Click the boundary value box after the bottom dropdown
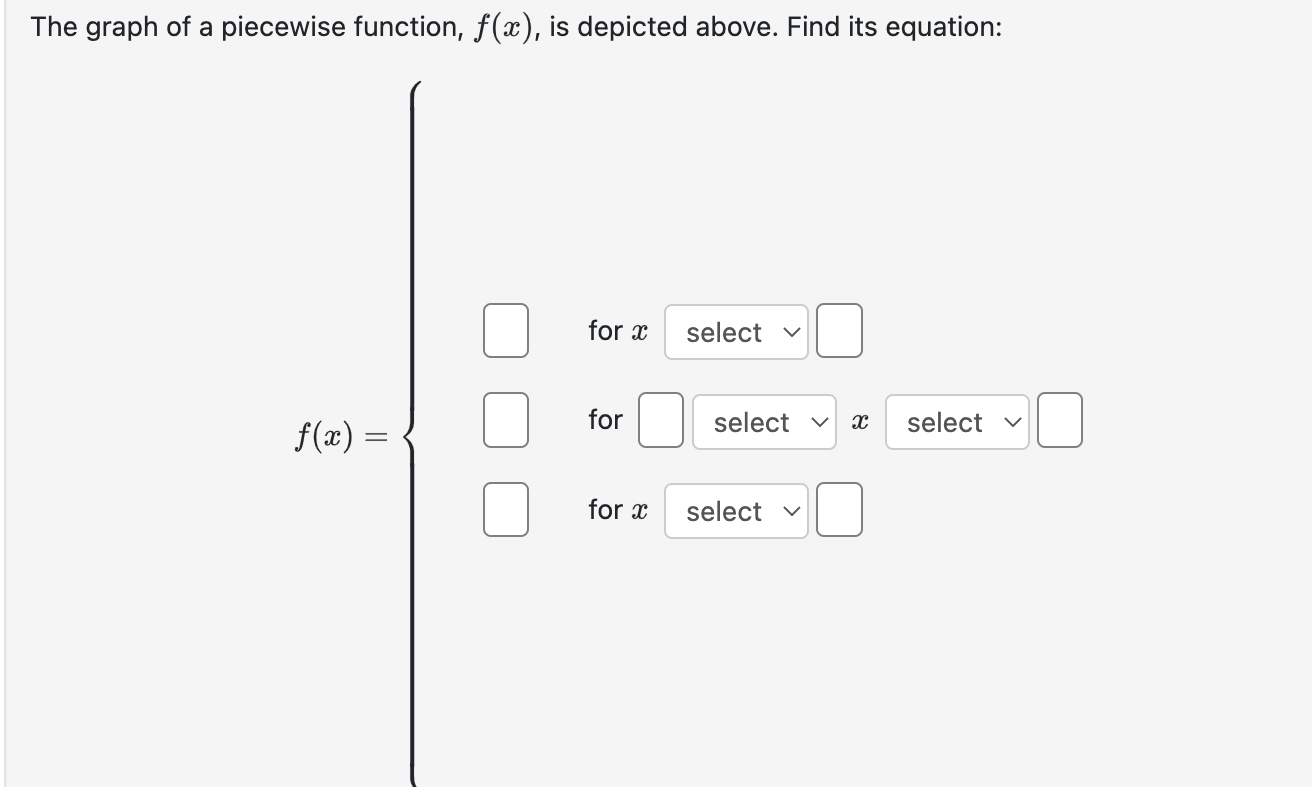Image resolution: width=1312 pixels, height=802 pixels. click(839, 510)
